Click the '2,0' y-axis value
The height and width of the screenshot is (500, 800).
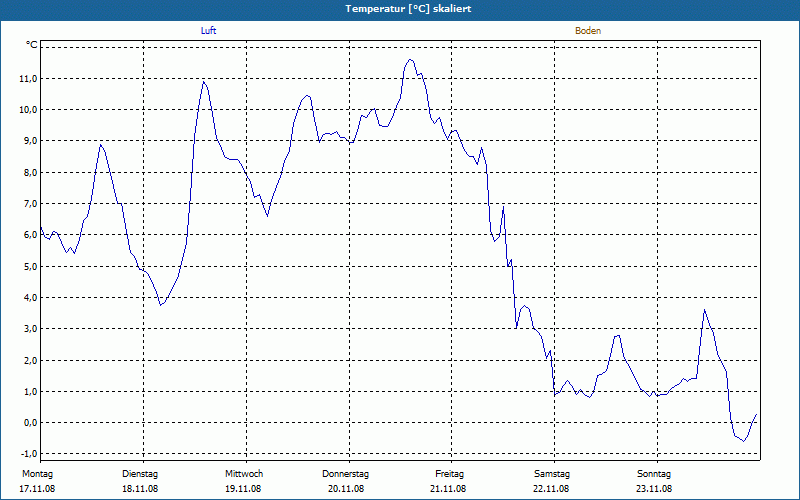click(30, 360)
